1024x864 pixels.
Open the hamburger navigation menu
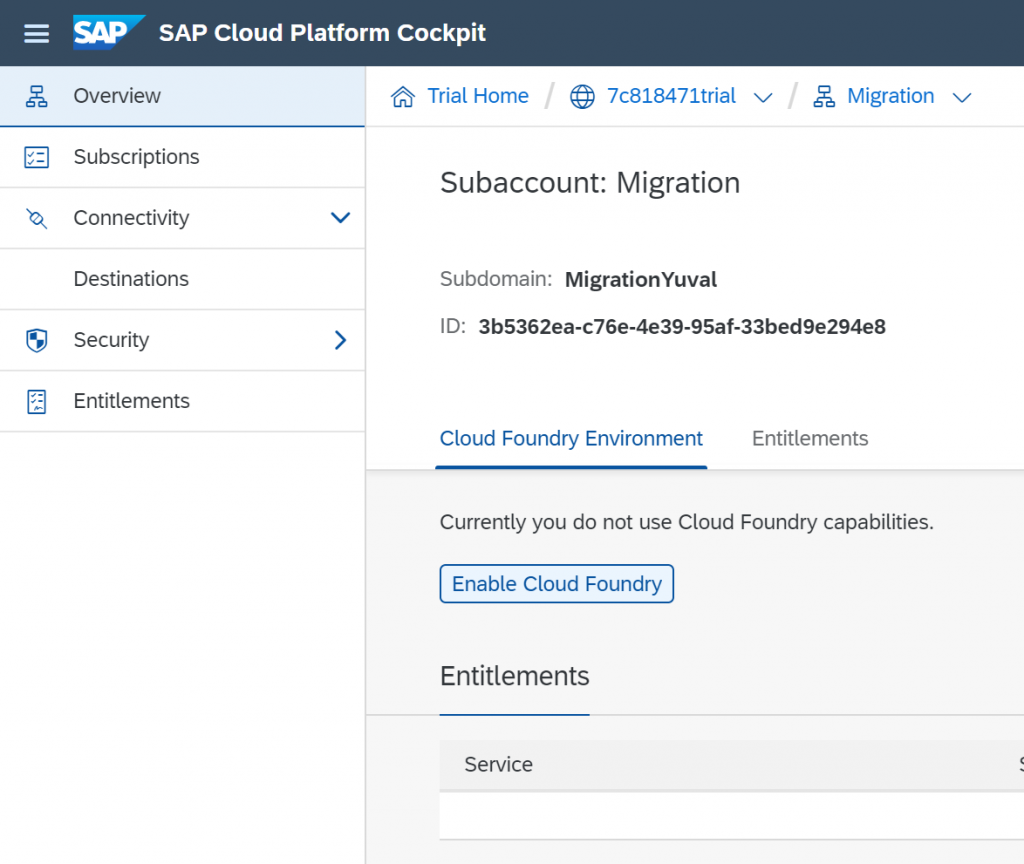pos(37,33)
